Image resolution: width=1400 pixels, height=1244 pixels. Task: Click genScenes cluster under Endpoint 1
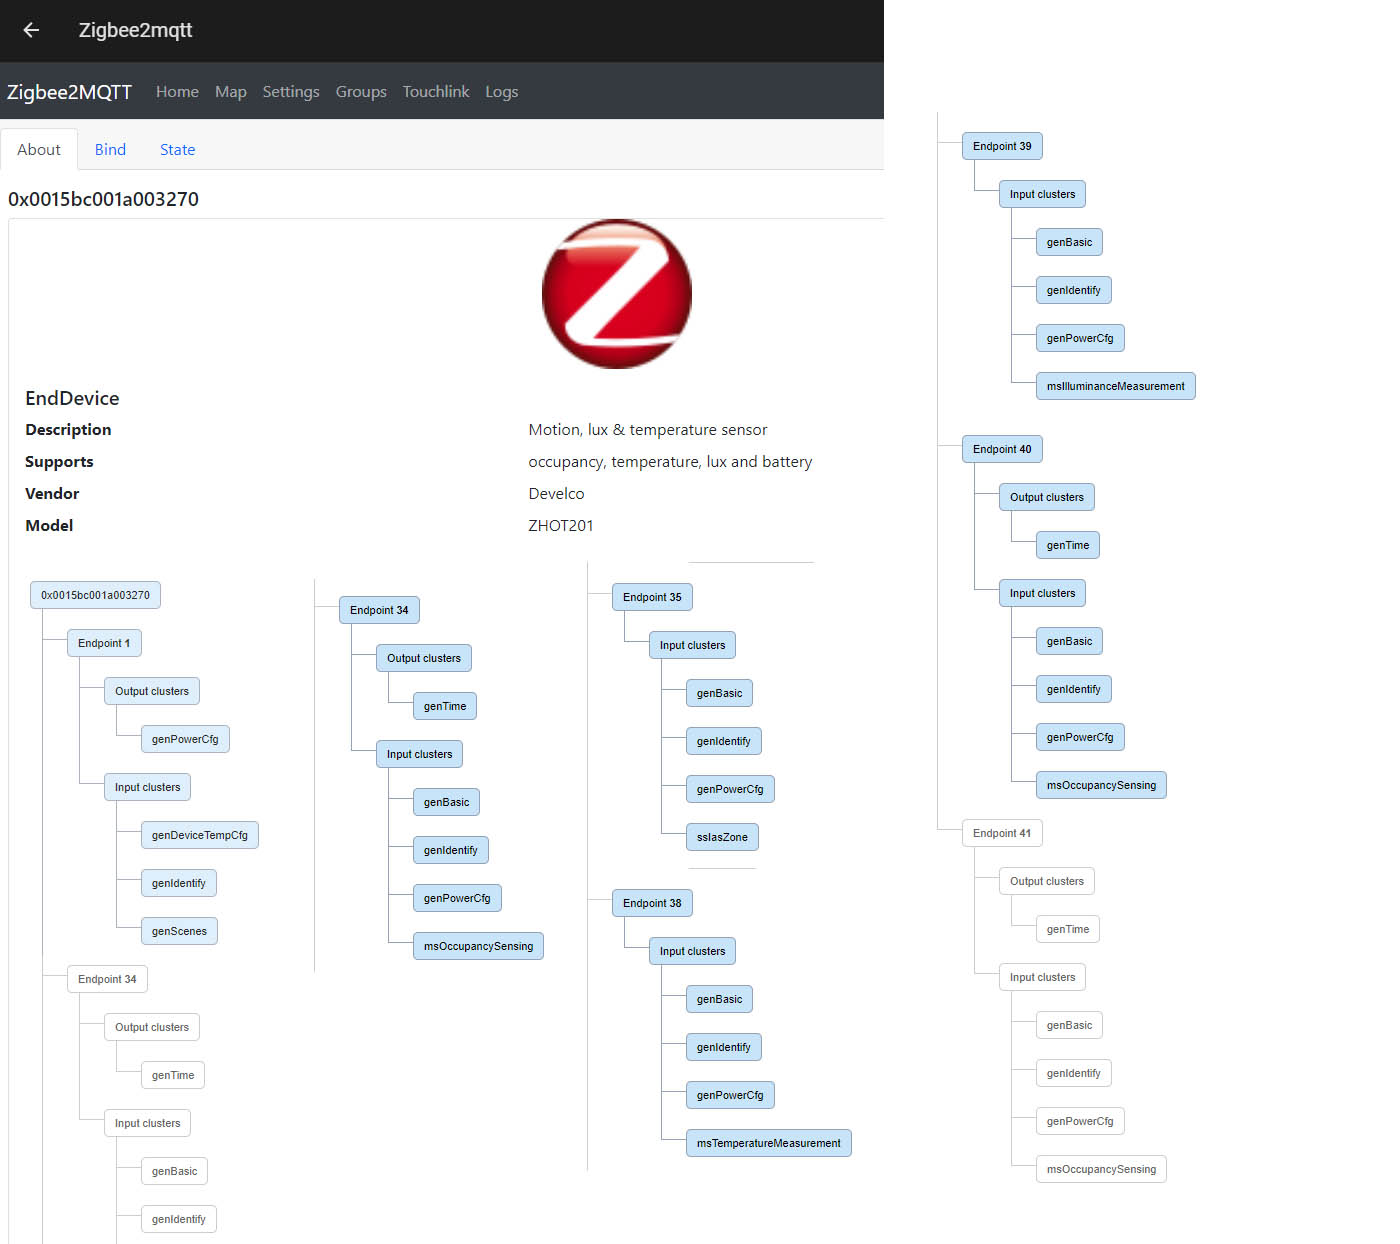click(178, 930)
